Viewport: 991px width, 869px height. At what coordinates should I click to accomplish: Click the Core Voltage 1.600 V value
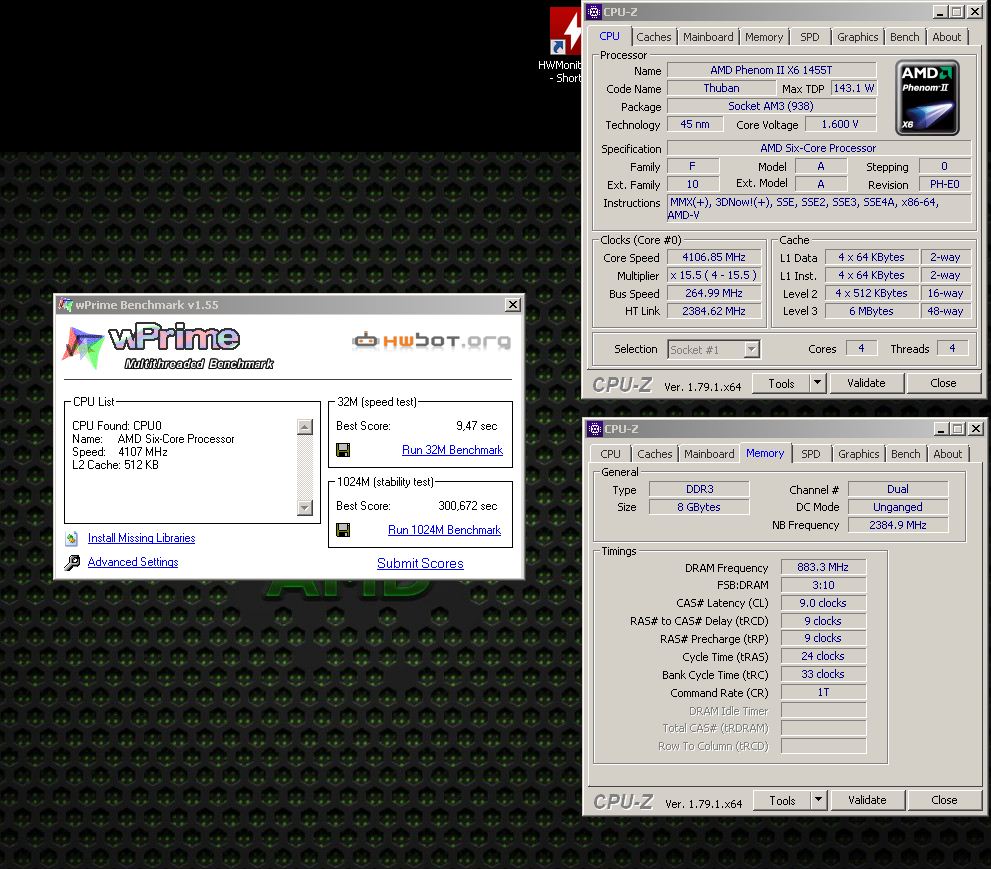point(840,125)
